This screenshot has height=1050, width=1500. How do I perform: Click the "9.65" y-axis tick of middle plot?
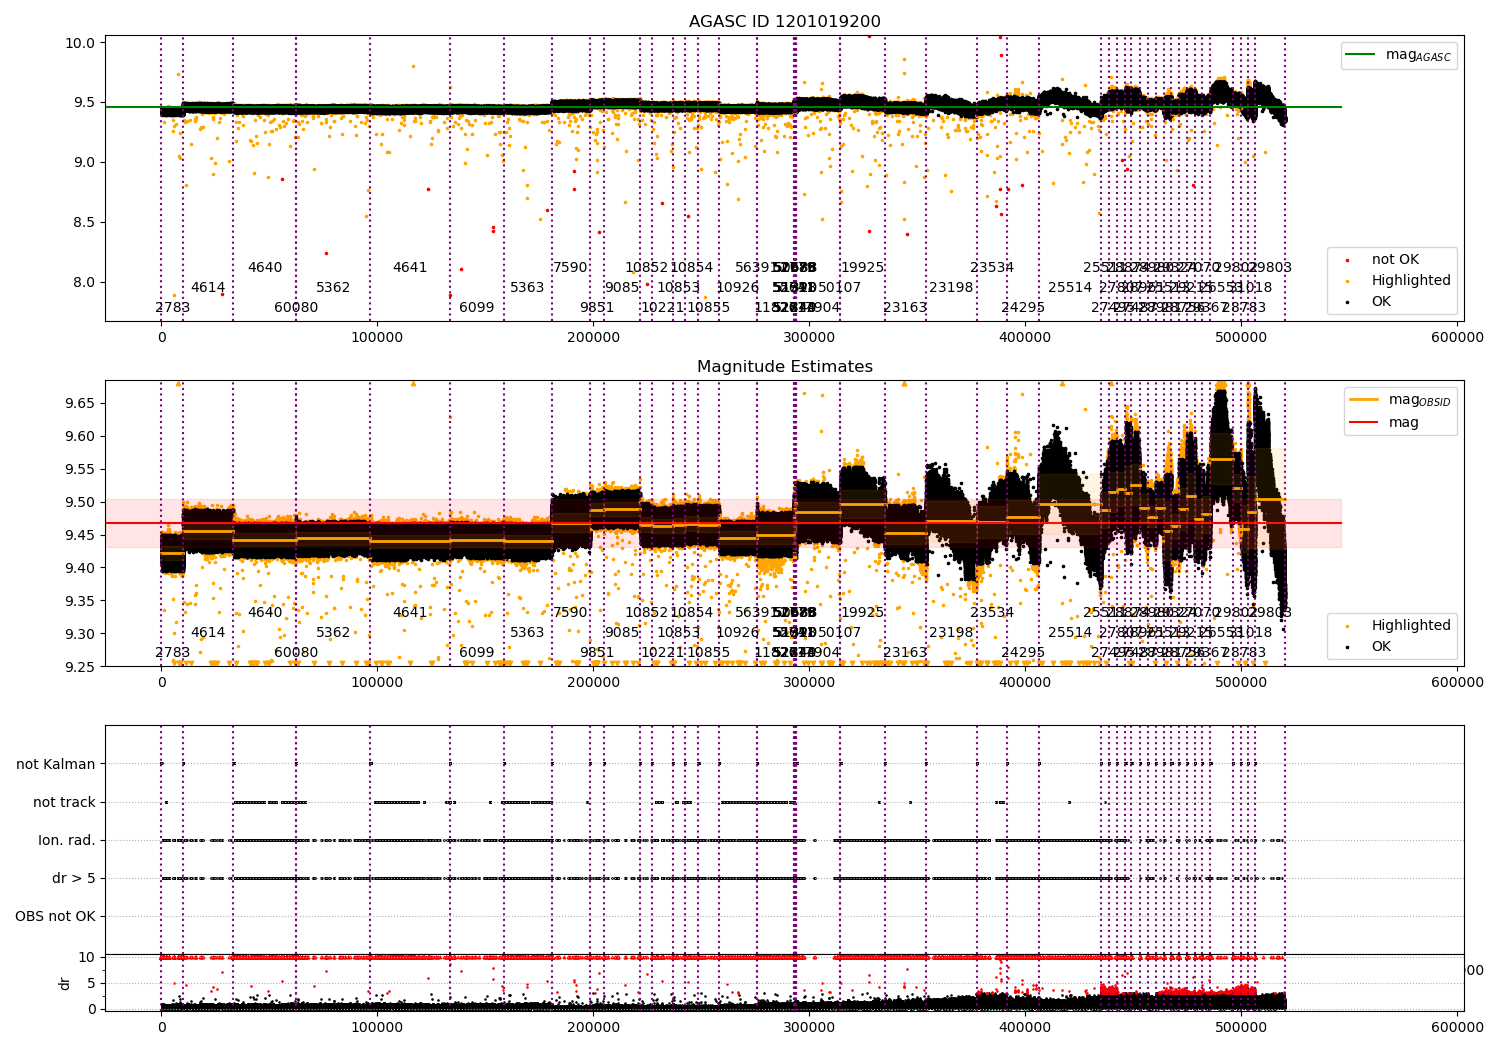coord(80,403)
